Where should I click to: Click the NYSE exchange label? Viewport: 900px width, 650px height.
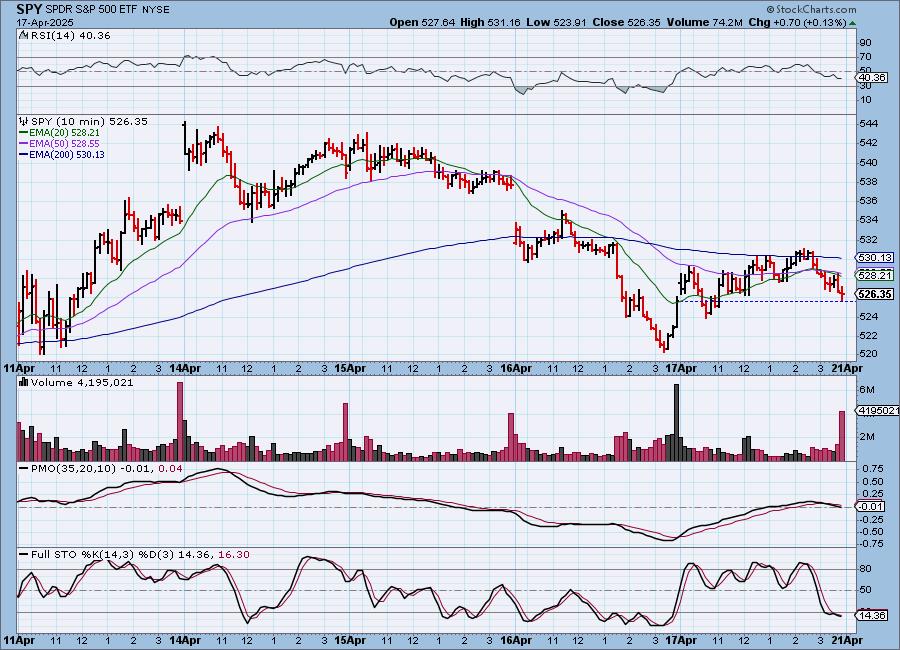tap(156, 10)
